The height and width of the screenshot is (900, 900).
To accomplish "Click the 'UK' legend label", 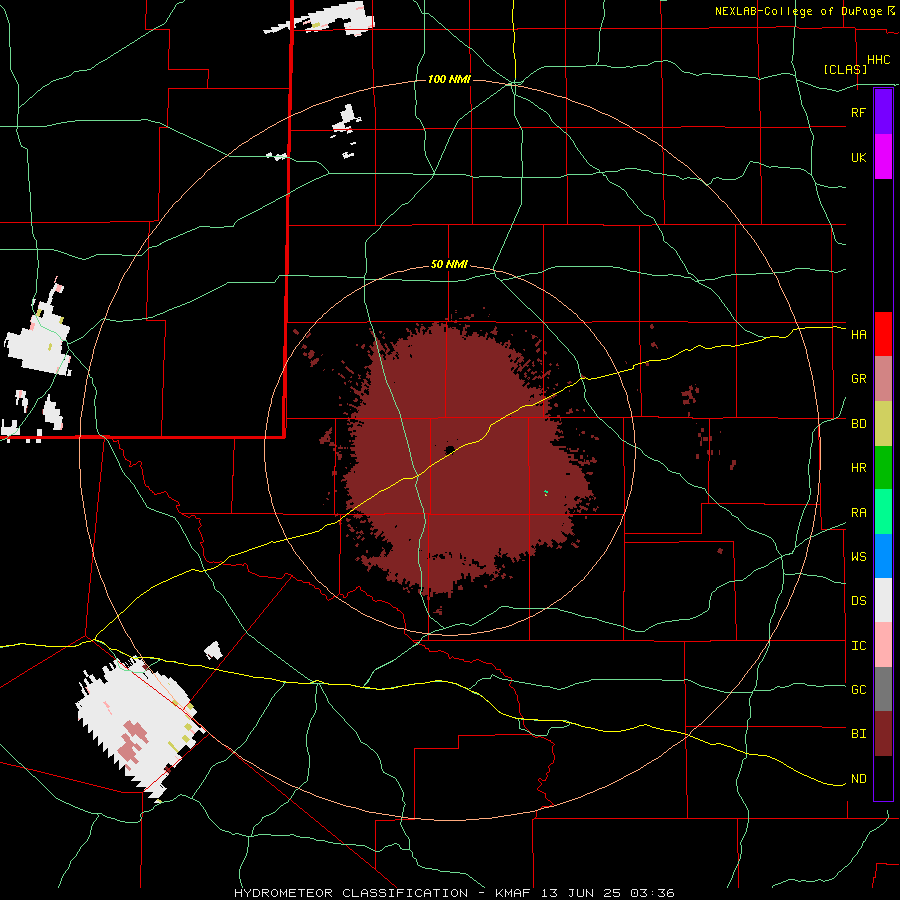I will pos(858,157).
